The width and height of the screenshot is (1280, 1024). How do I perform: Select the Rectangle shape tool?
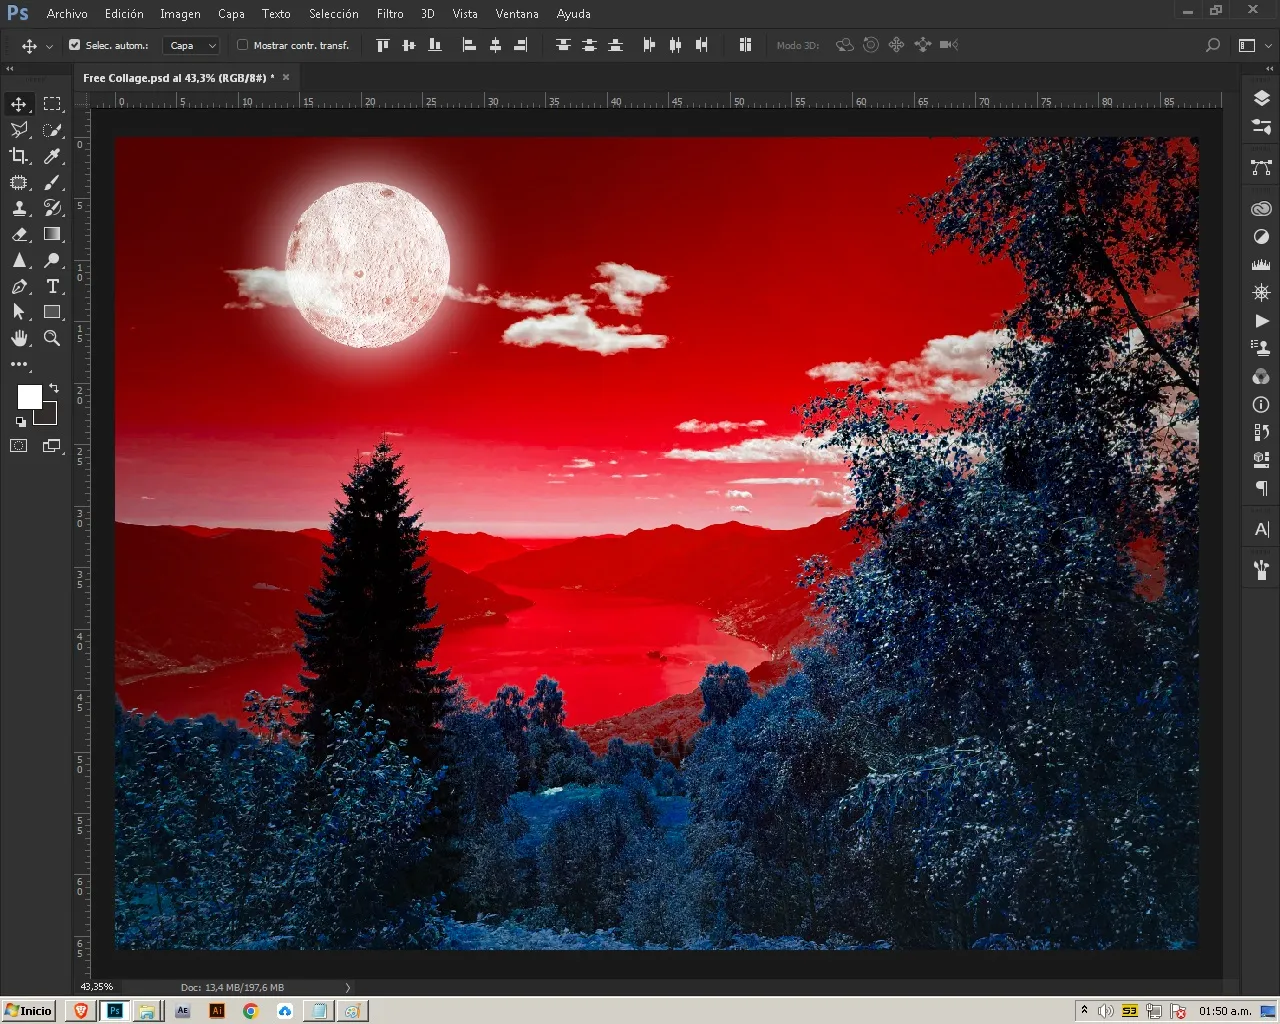[x=52, y=312]
